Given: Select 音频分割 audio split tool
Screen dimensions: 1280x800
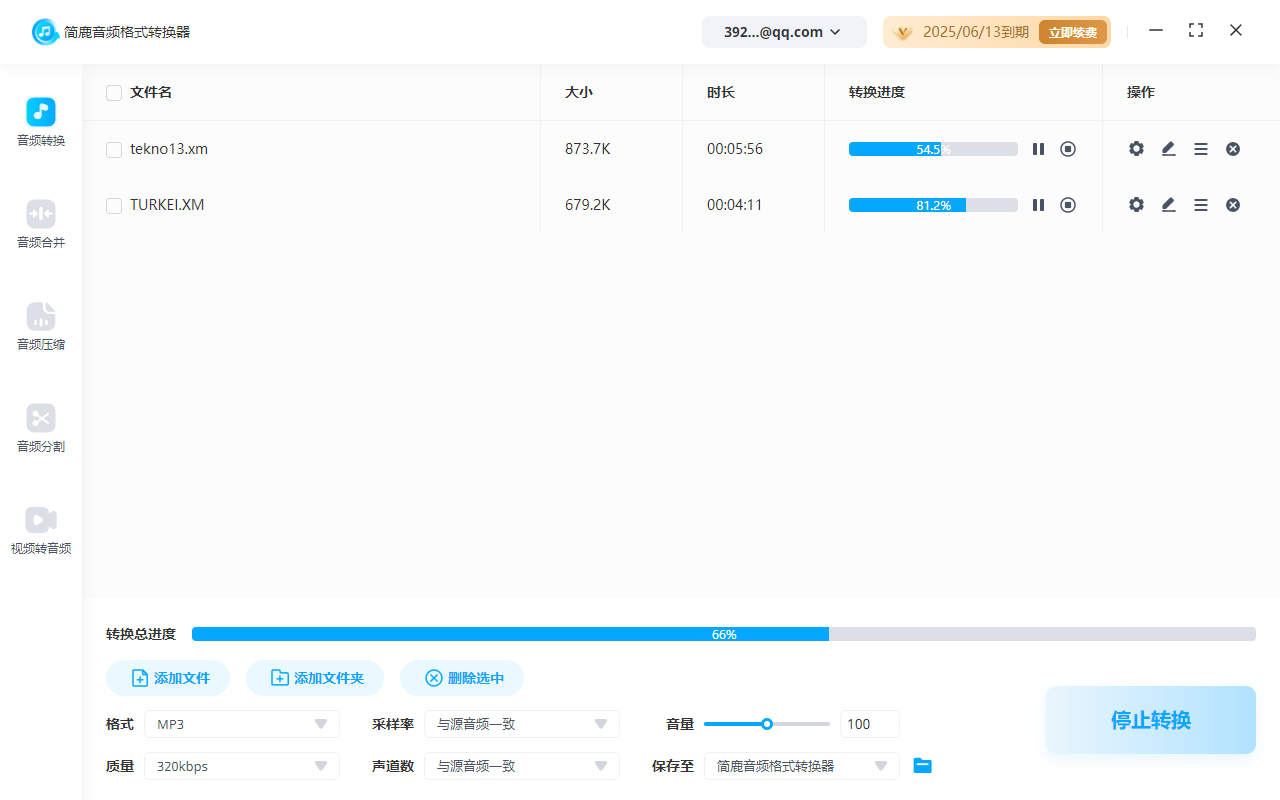Looking at the screenshot, I should (41, 428).
